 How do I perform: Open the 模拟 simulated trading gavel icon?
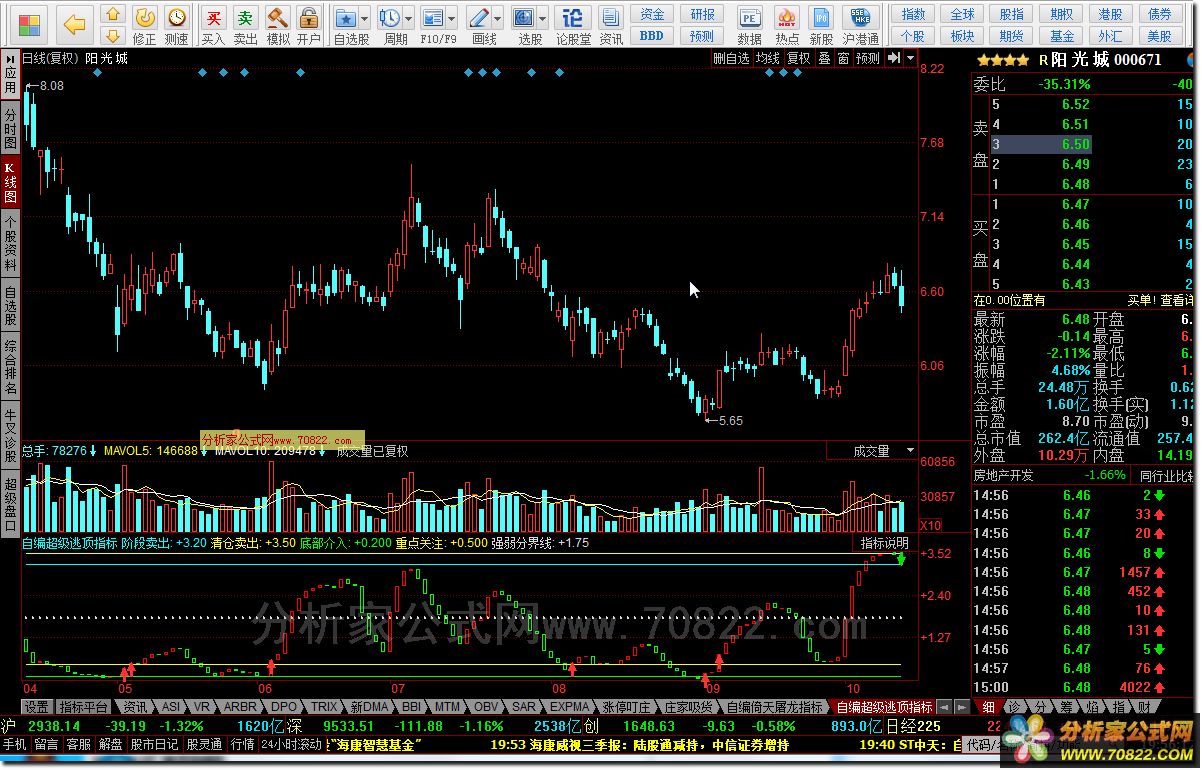point(277,25)
